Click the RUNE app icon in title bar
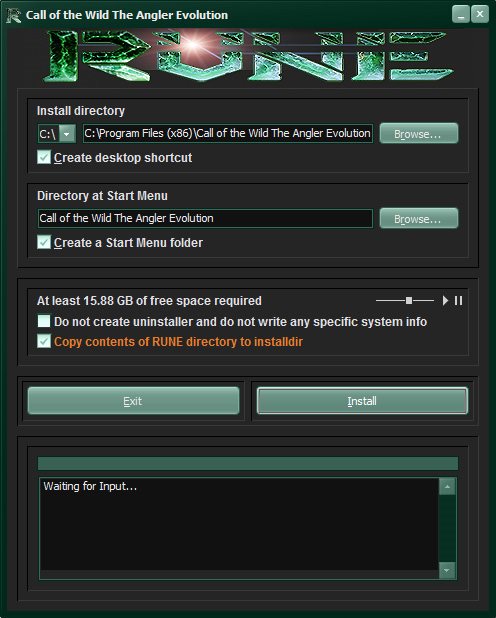This screenshot has height=618, width=496. [13, 15]
